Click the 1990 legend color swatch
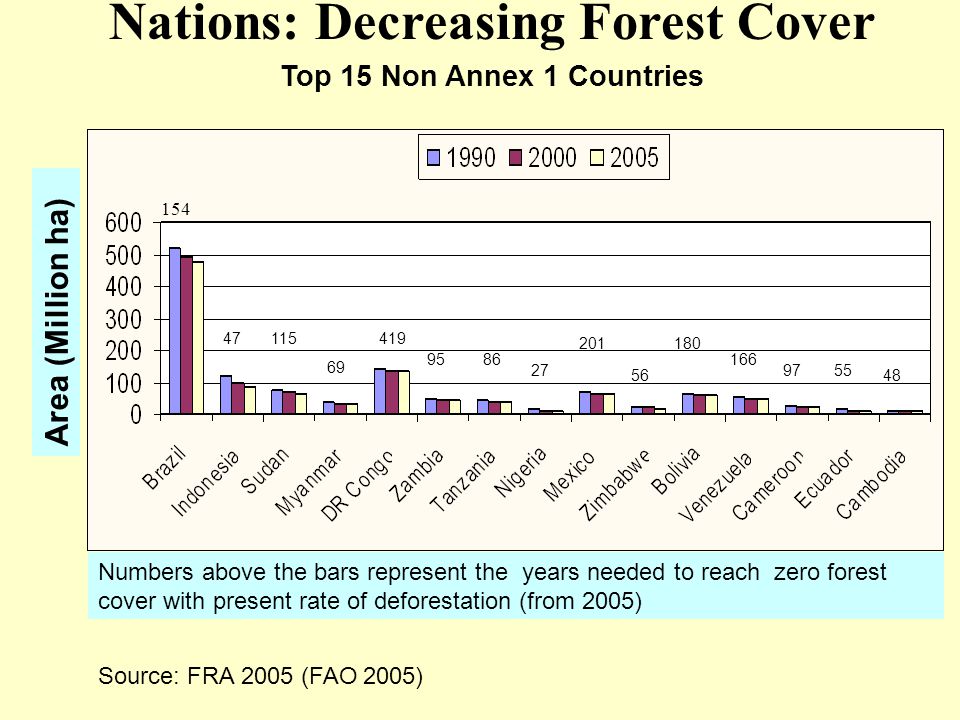This screenshot has height=720, width=960. [433, 158]
